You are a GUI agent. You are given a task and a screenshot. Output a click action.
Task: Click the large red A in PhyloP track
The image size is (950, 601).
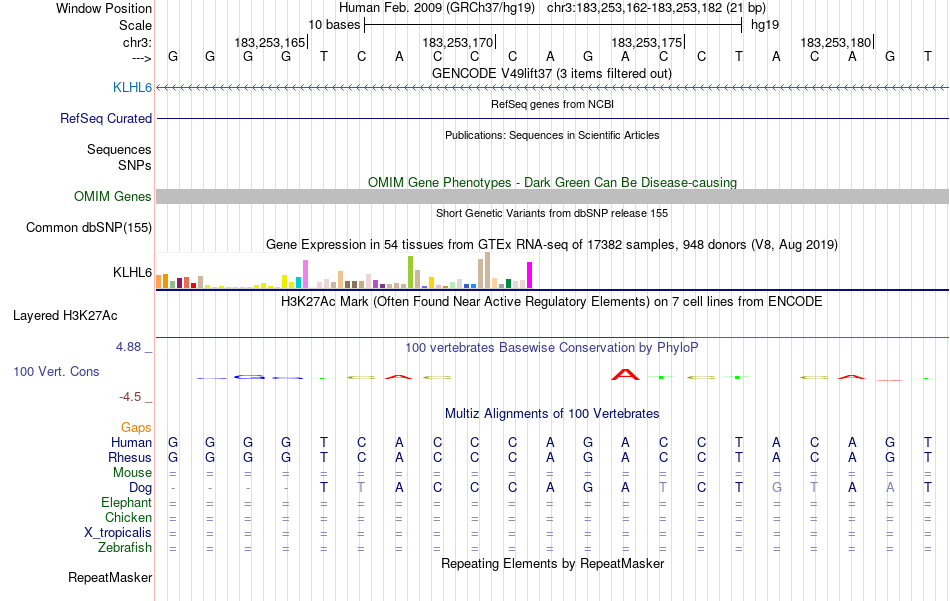tap(625, 374)
